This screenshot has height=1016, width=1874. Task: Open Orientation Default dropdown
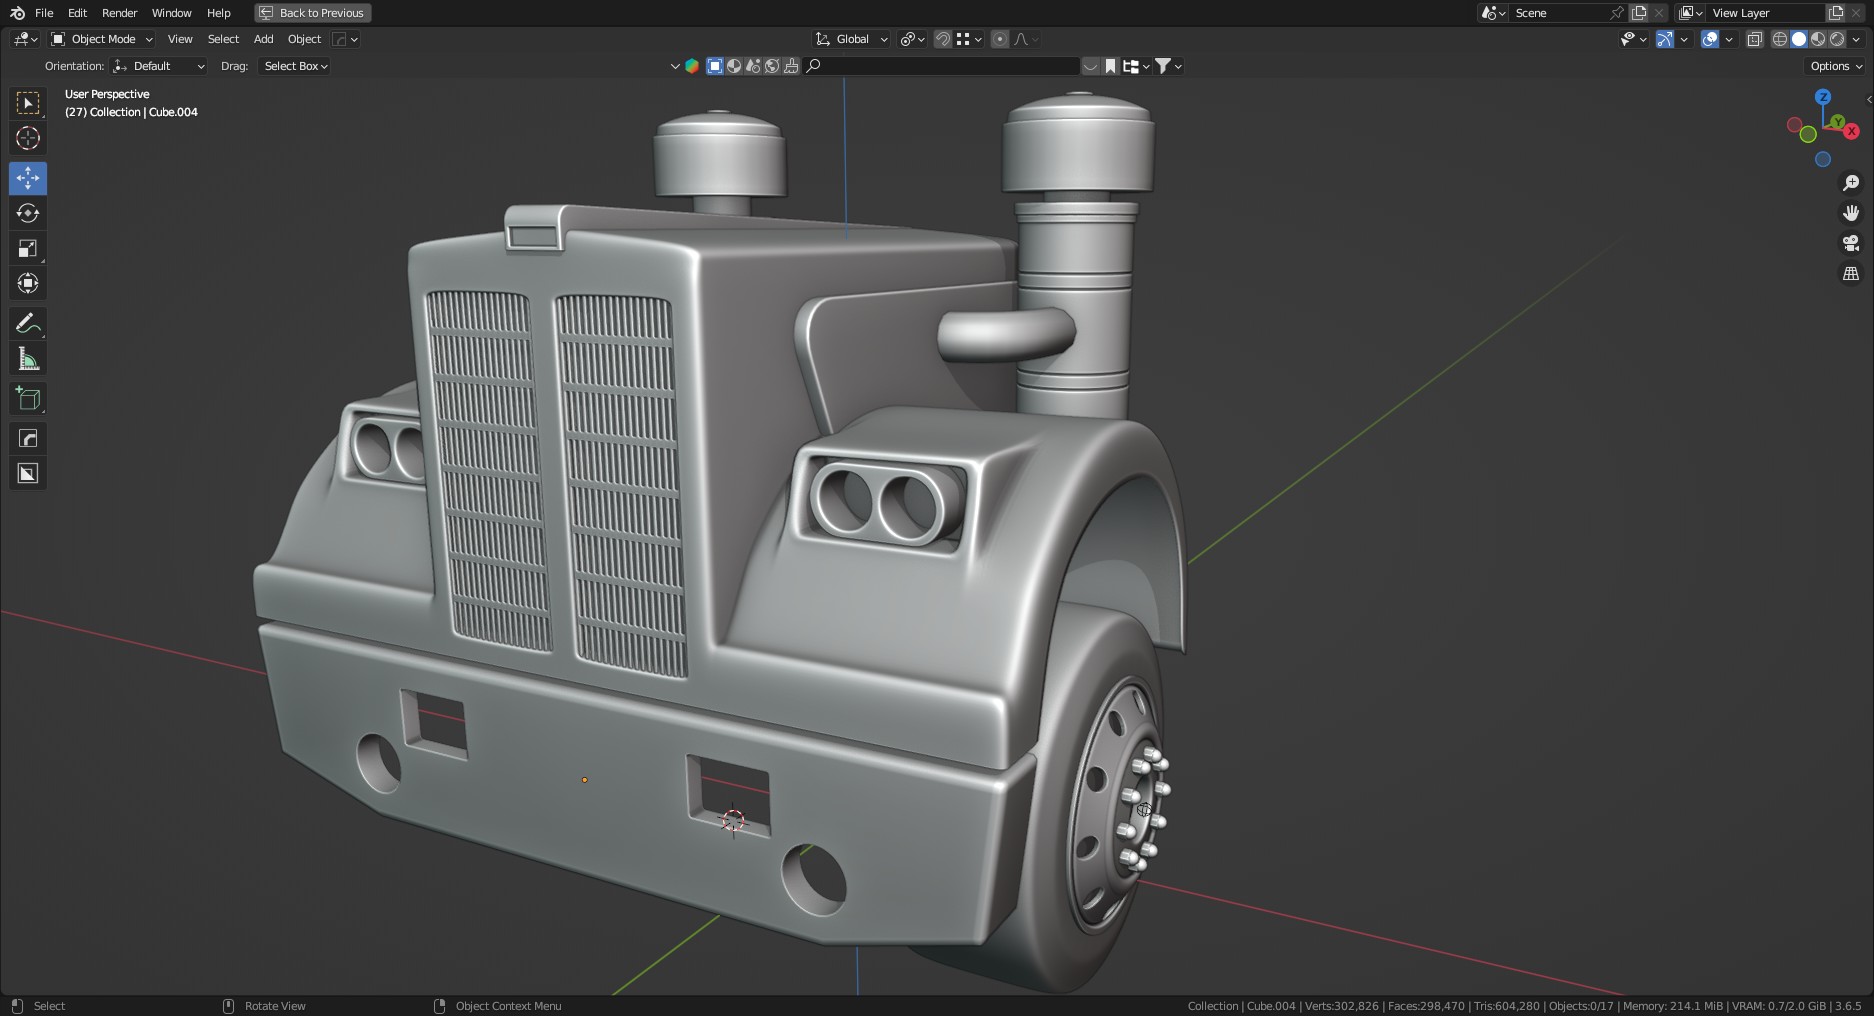click(x=160, y=66)
